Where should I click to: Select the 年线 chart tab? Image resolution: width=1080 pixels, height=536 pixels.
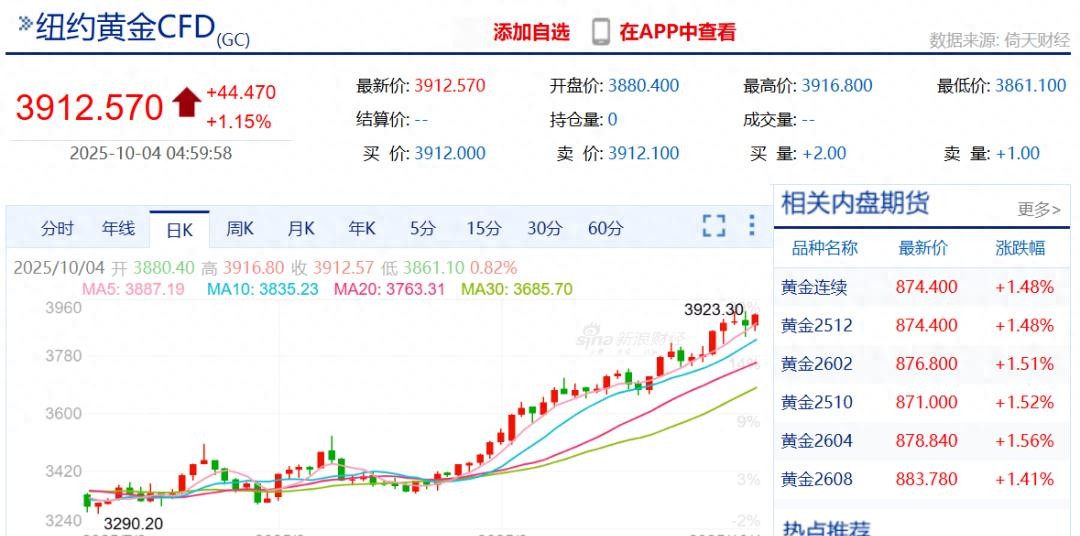click(x=118, y=229)
